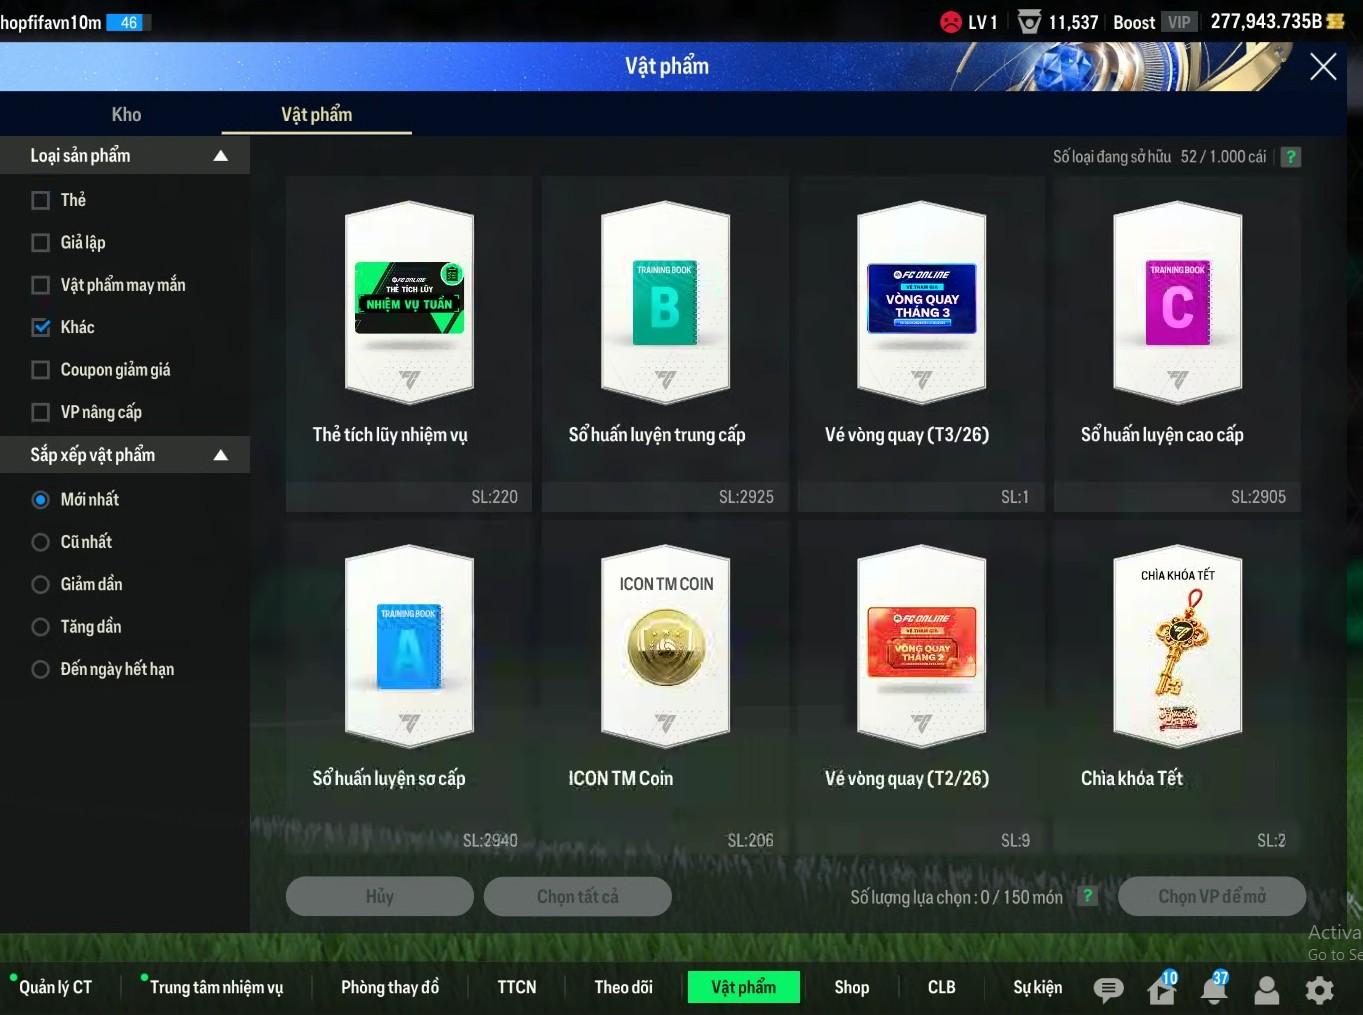Check the Coupon giảm giá filter
This screenshot has width=1363, height=1015.
41,370
